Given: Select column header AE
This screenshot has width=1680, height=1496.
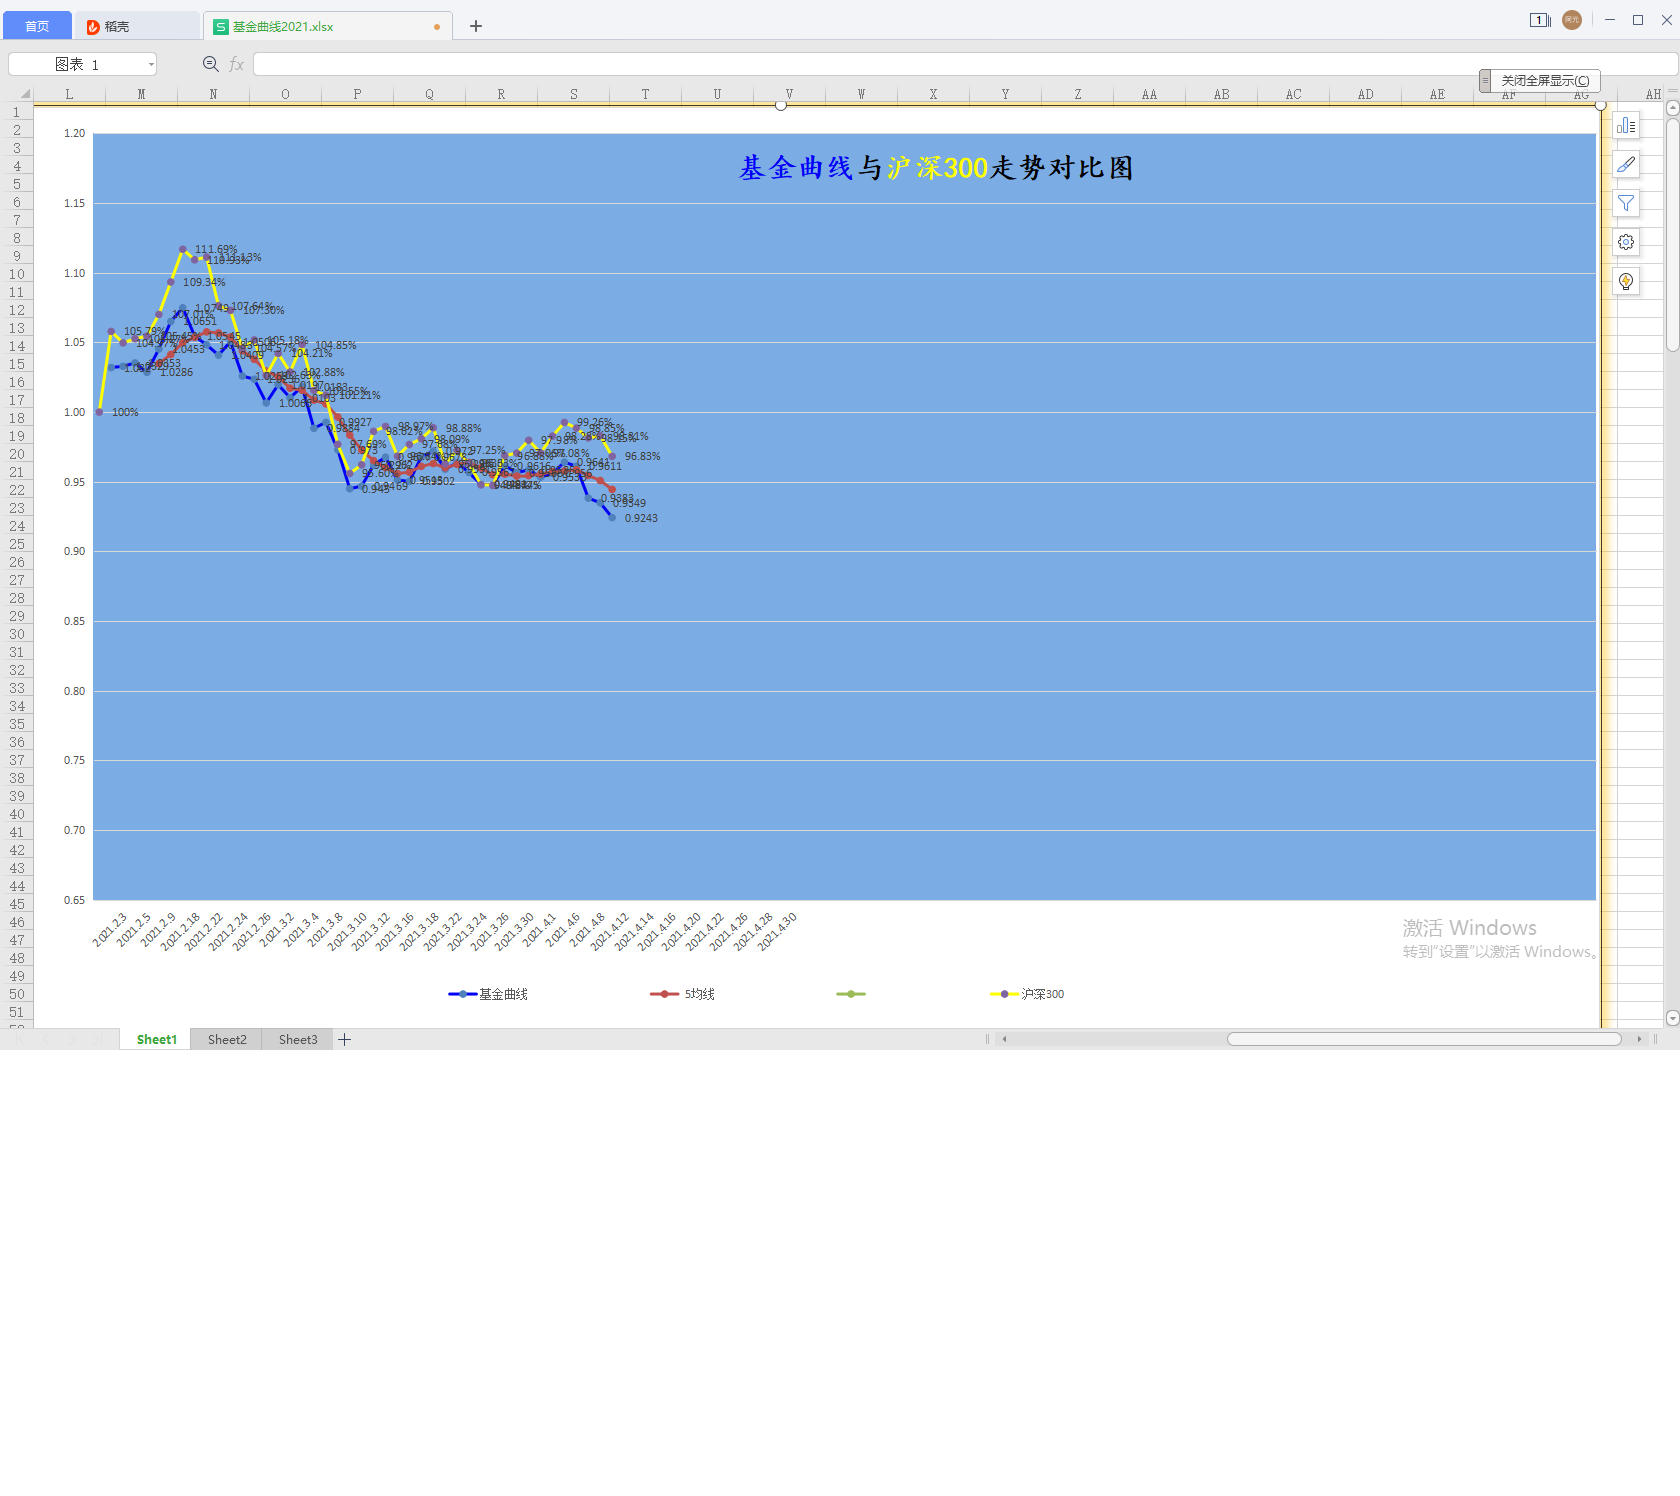Looking at the screenshot, I should 1437,94.
